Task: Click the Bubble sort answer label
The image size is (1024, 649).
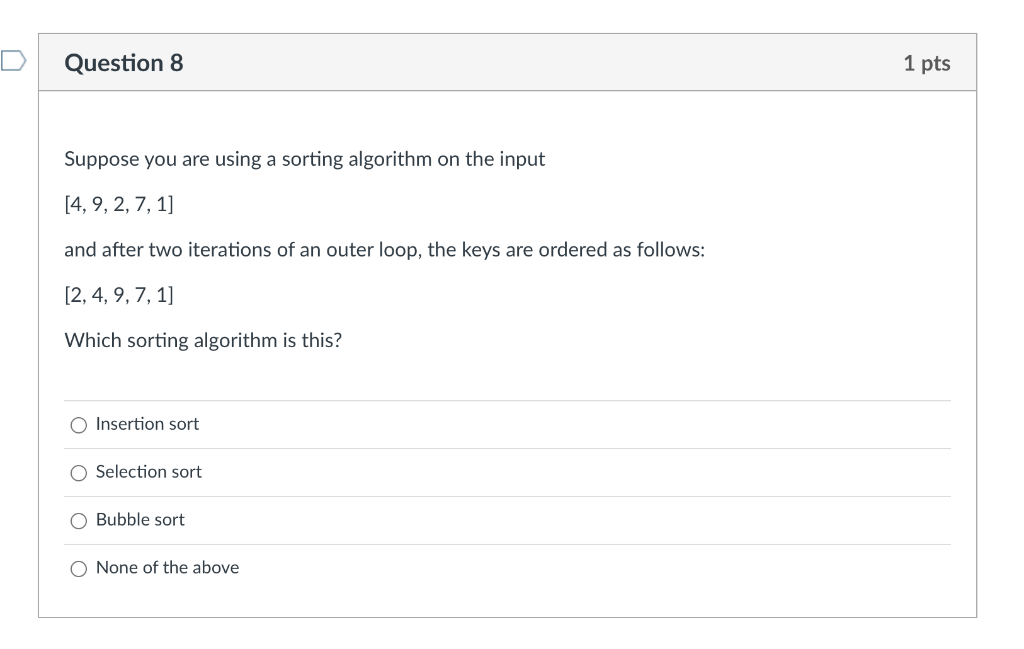Action: click(x=140, y=519)
